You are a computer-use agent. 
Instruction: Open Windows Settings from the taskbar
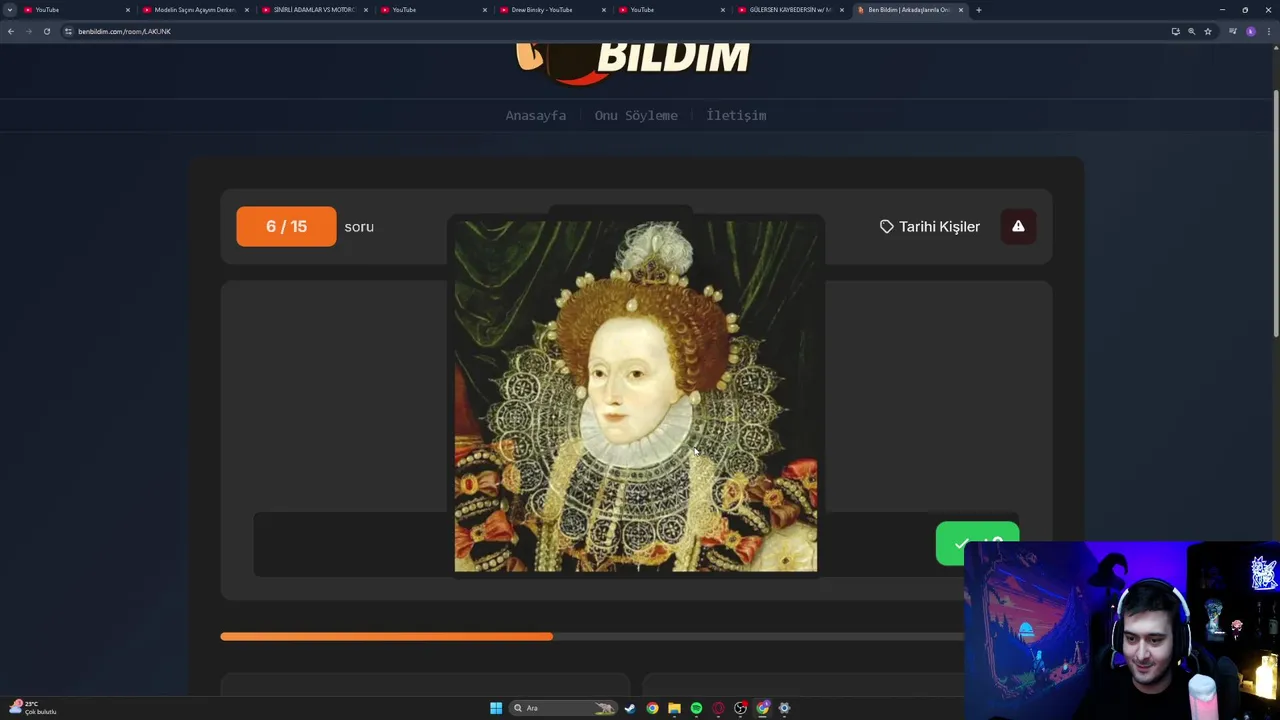click(x=784, y=708)
